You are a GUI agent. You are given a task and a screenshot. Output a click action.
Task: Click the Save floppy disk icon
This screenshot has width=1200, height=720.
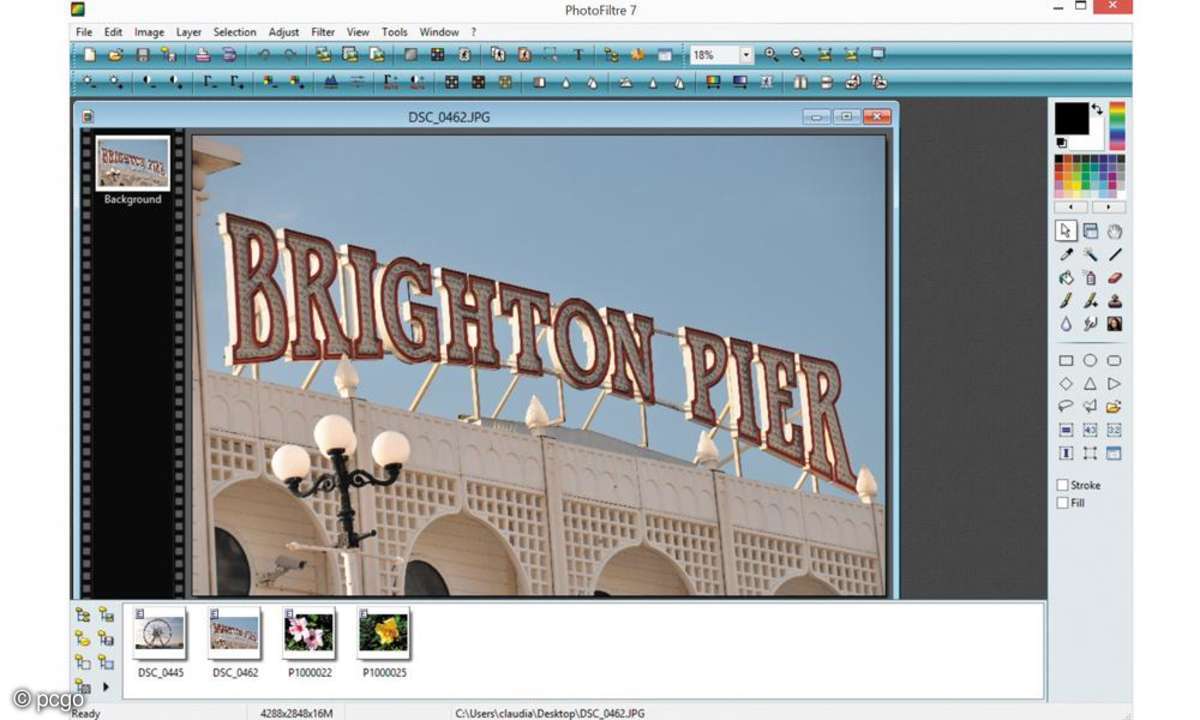click(143, 55)
